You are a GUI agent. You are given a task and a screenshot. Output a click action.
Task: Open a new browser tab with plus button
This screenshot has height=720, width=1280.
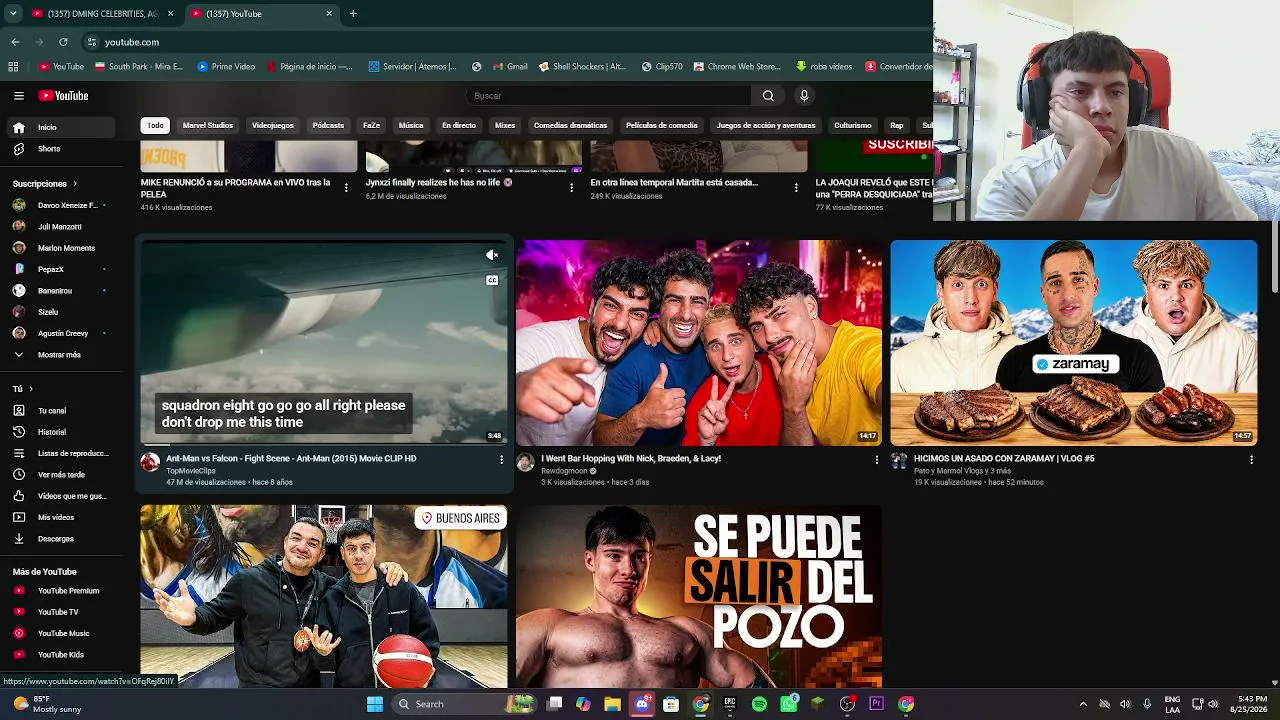click(353, 14)
